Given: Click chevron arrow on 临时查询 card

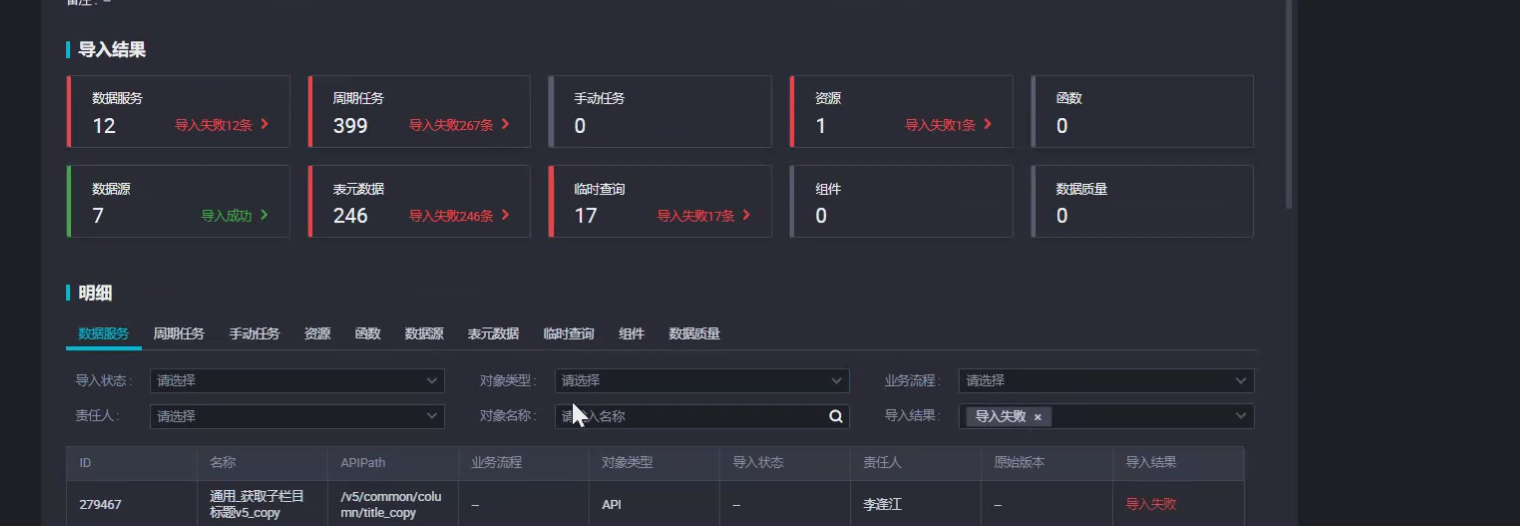Looking at the screenshot, I should point(746,215).
